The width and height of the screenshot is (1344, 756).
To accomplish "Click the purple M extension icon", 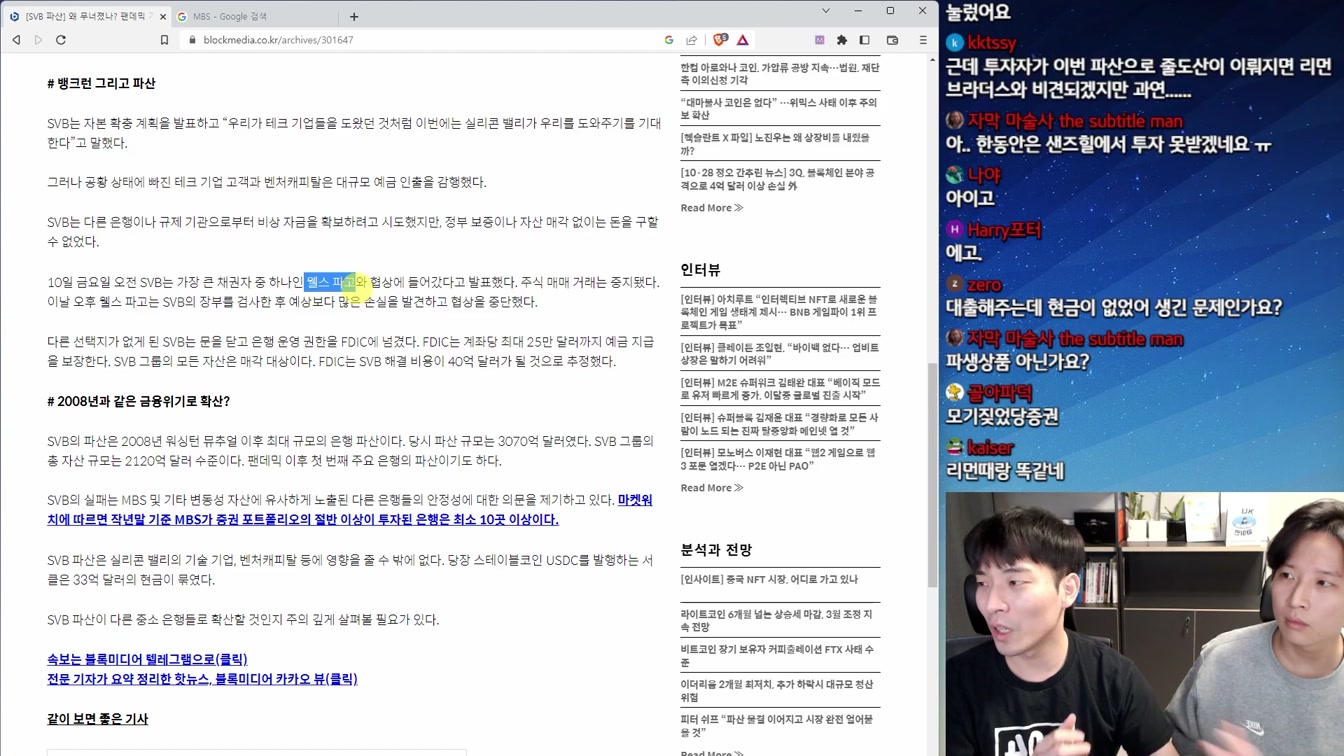I will pyautogui.click(x=819, y=40).
